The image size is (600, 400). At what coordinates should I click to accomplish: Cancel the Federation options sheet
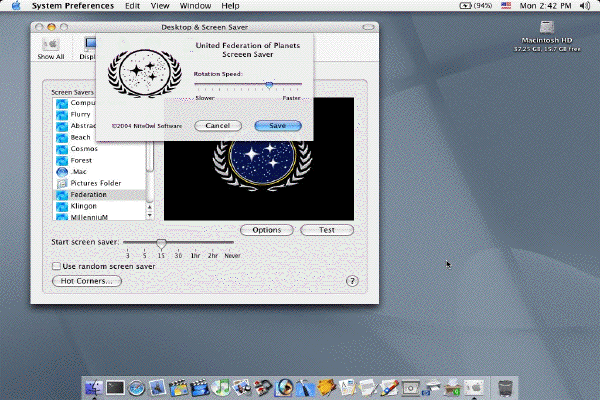coord(218,126)
